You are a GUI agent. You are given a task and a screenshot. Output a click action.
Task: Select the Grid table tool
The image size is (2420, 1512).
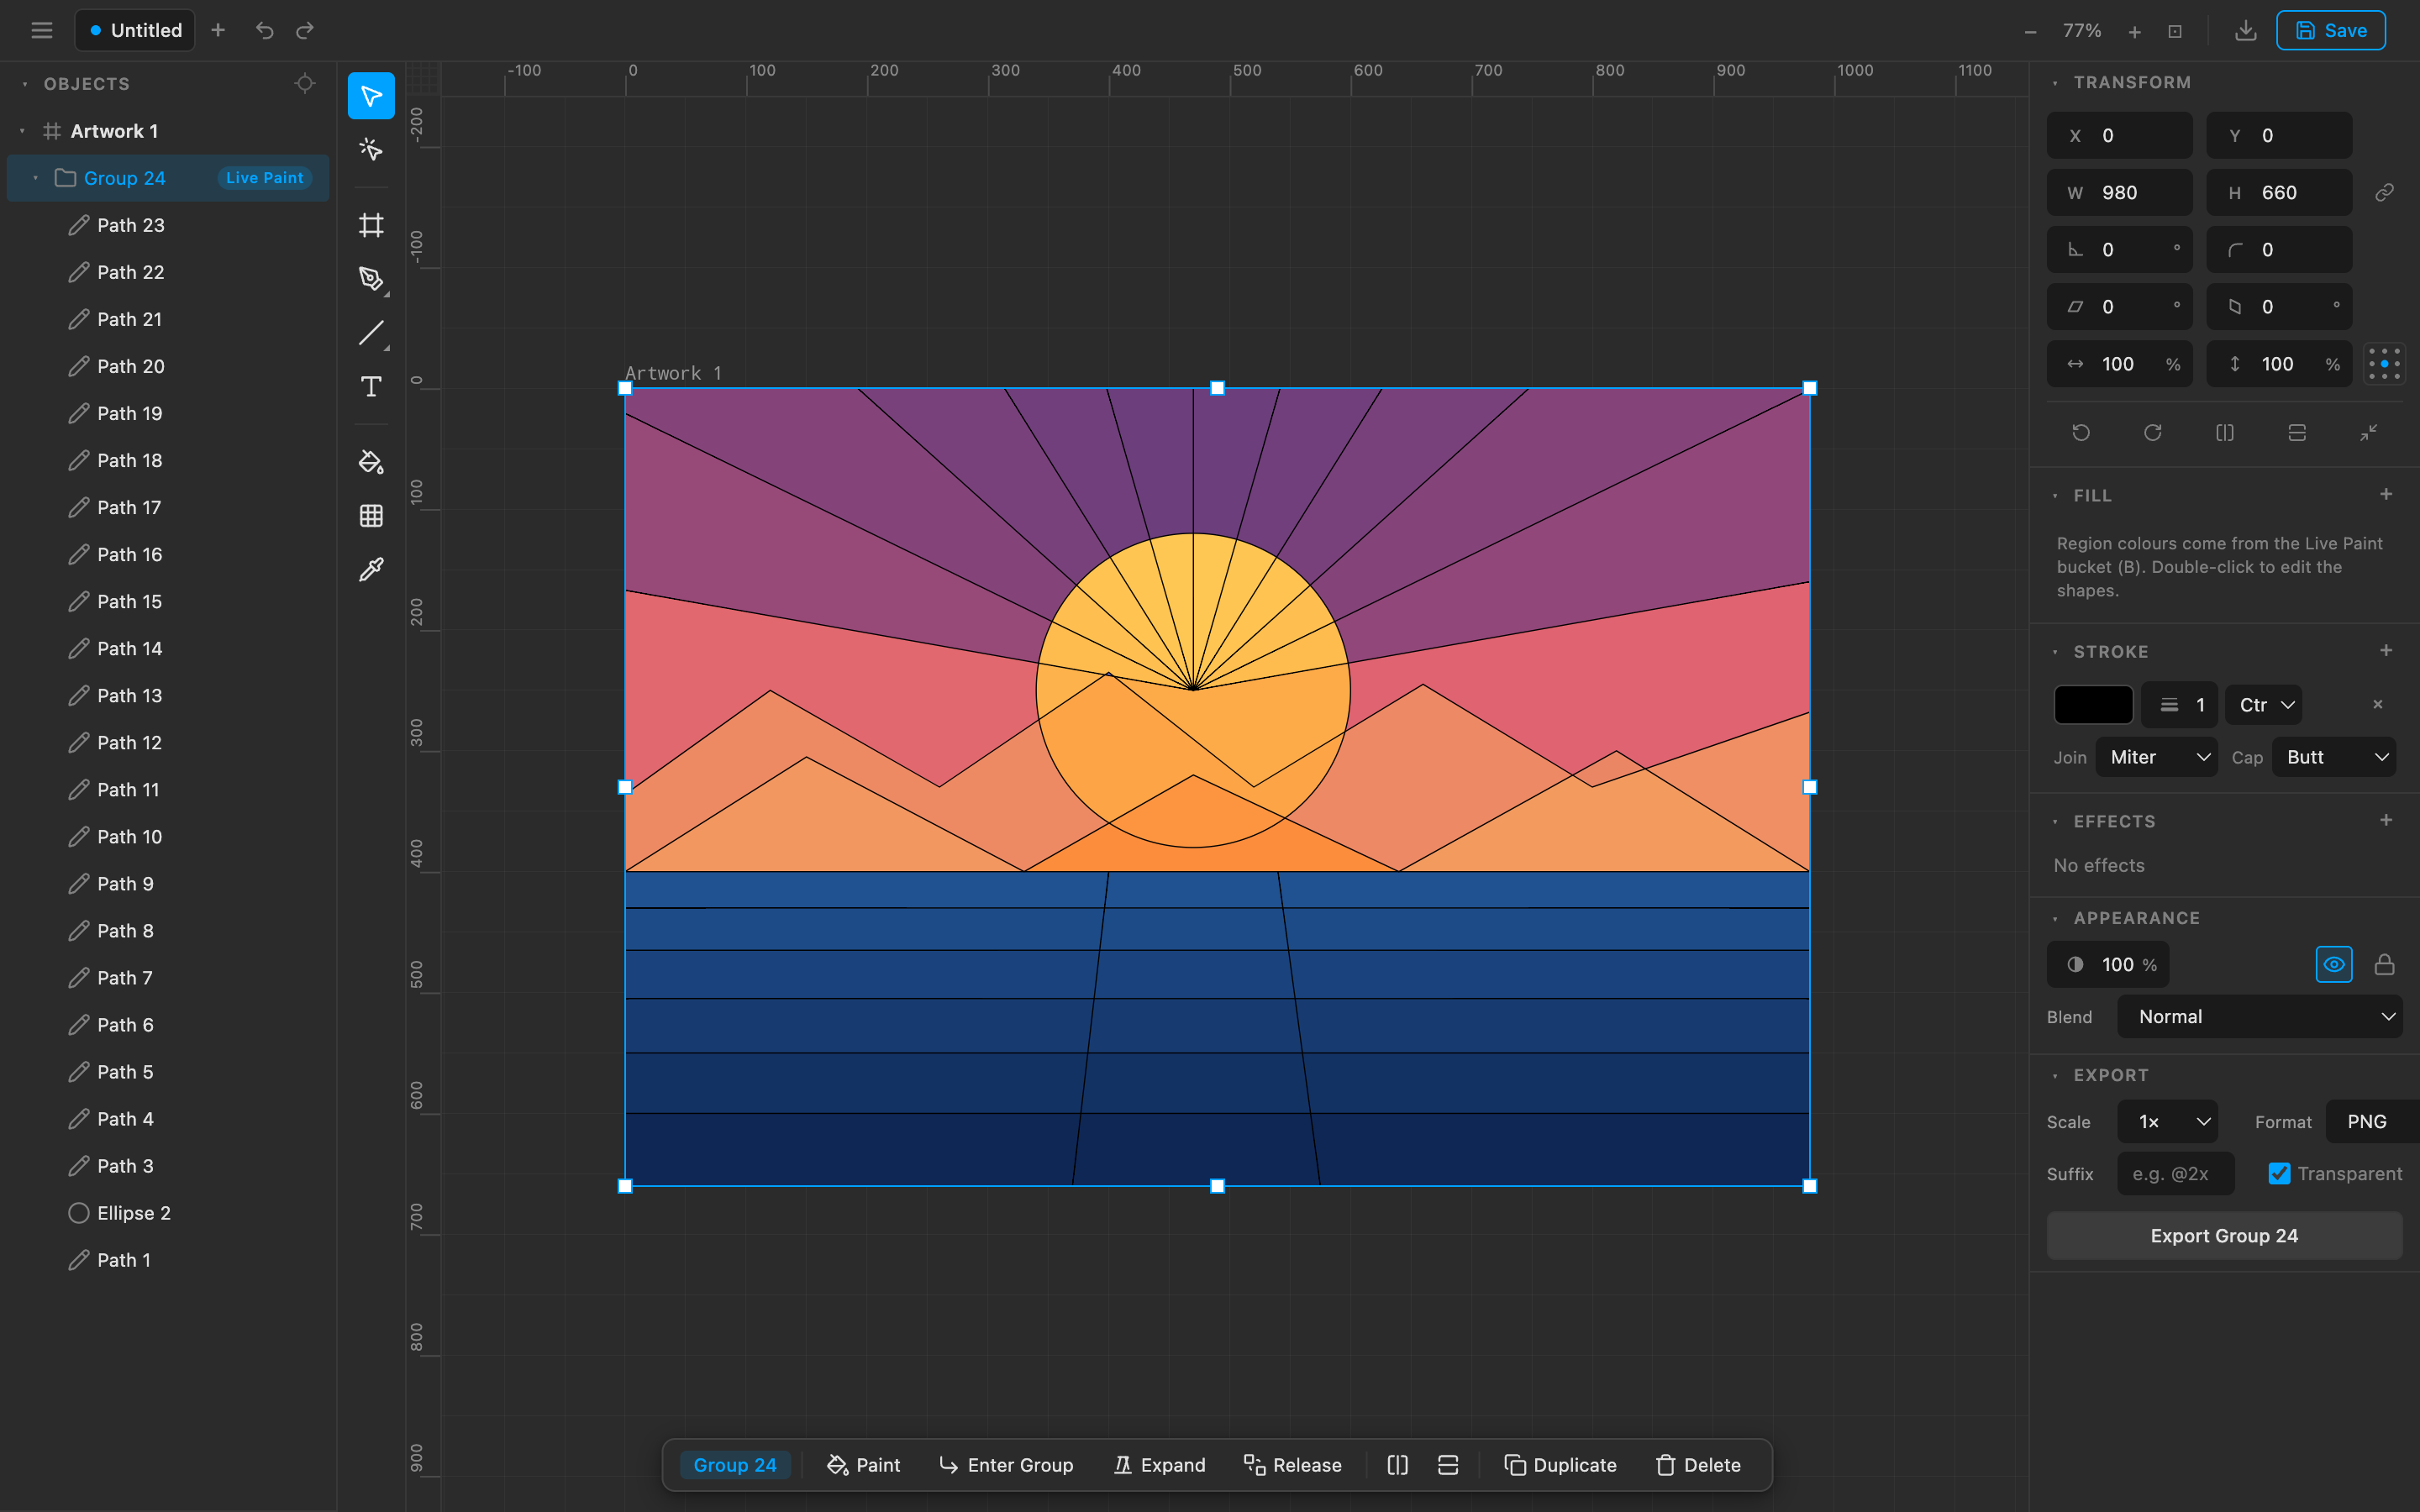pyautogui.click(x=371, y=516)
